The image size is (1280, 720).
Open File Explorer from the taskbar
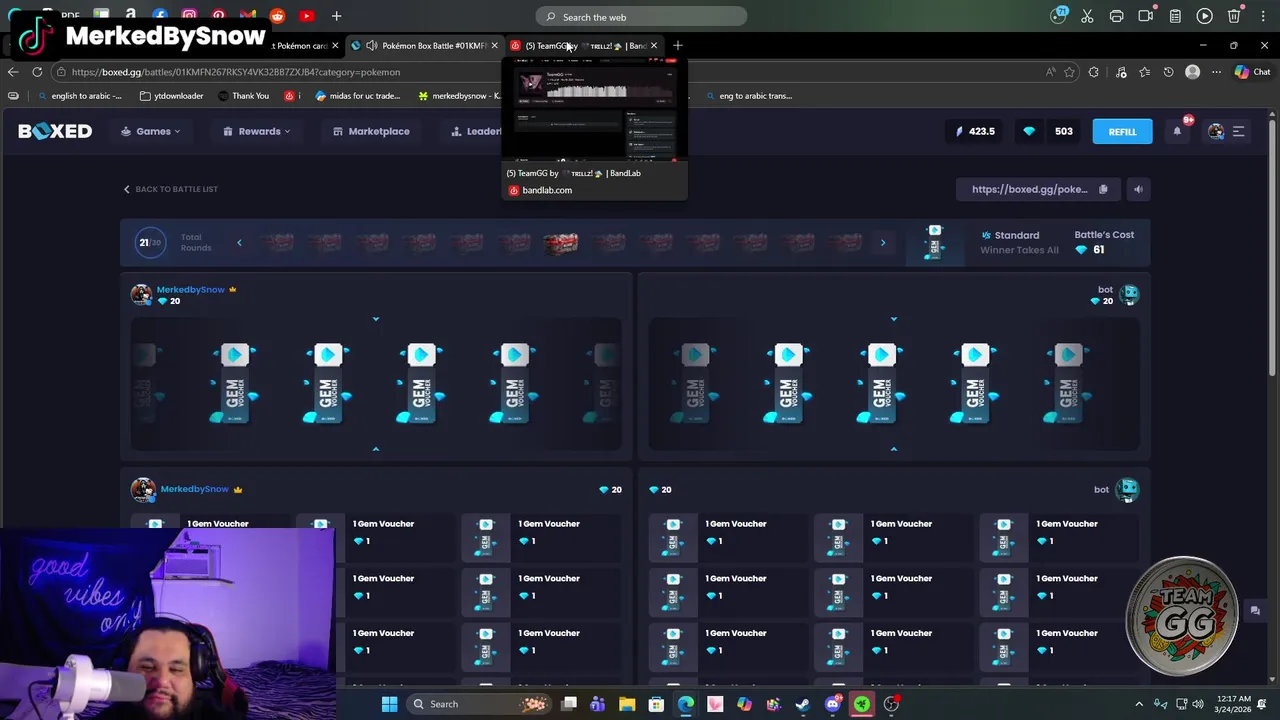[627, 704]
